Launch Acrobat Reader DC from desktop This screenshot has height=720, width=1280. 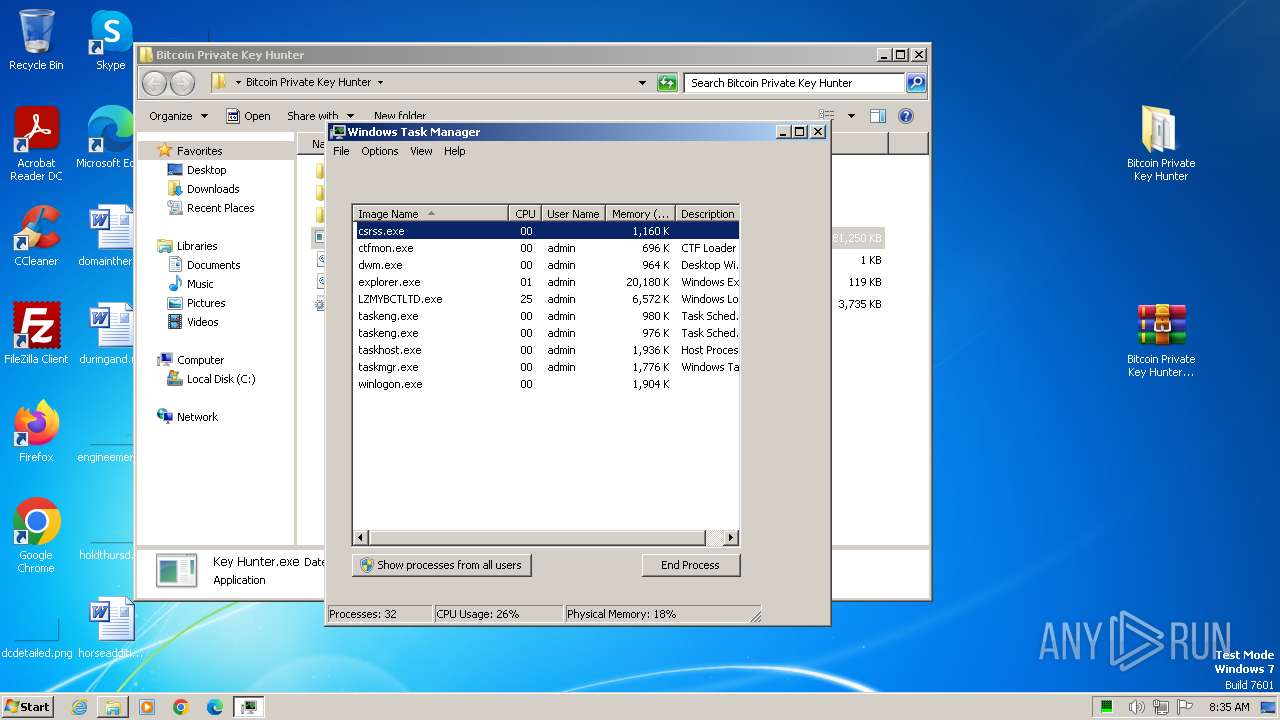point(36,144)
